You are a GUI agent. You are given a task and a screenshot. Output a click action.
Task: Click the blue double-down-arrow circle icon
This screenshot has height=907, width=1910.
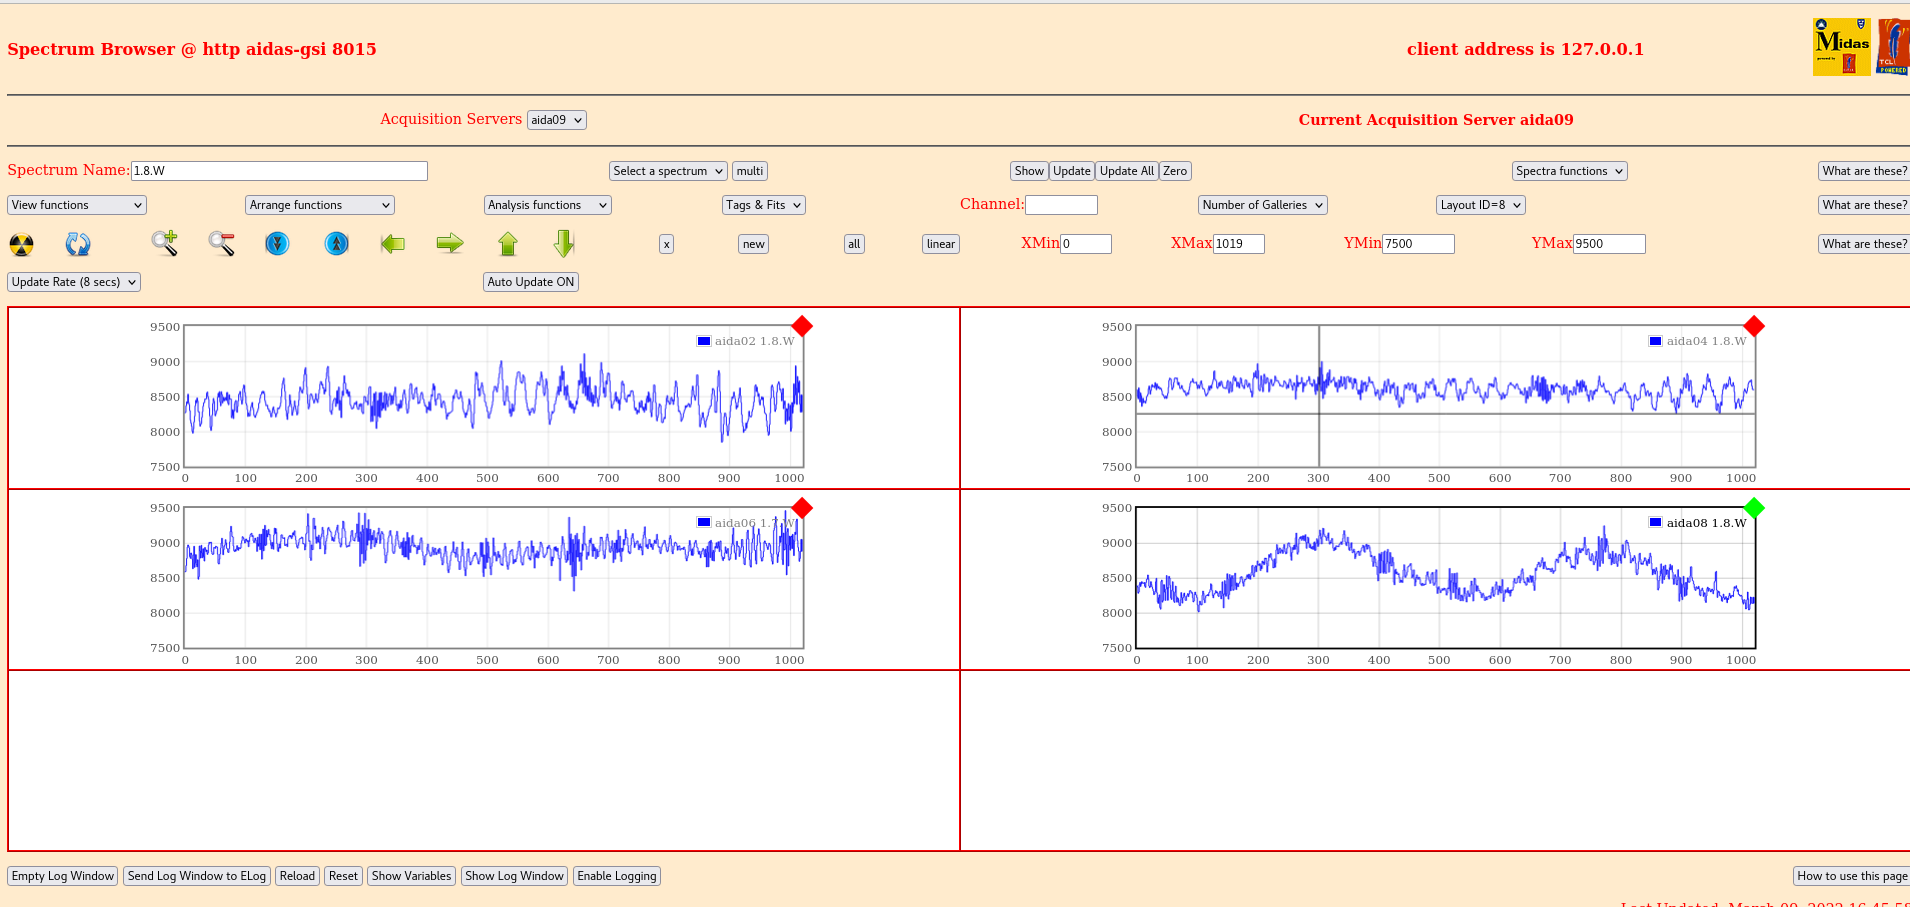[x=277, y=243]
